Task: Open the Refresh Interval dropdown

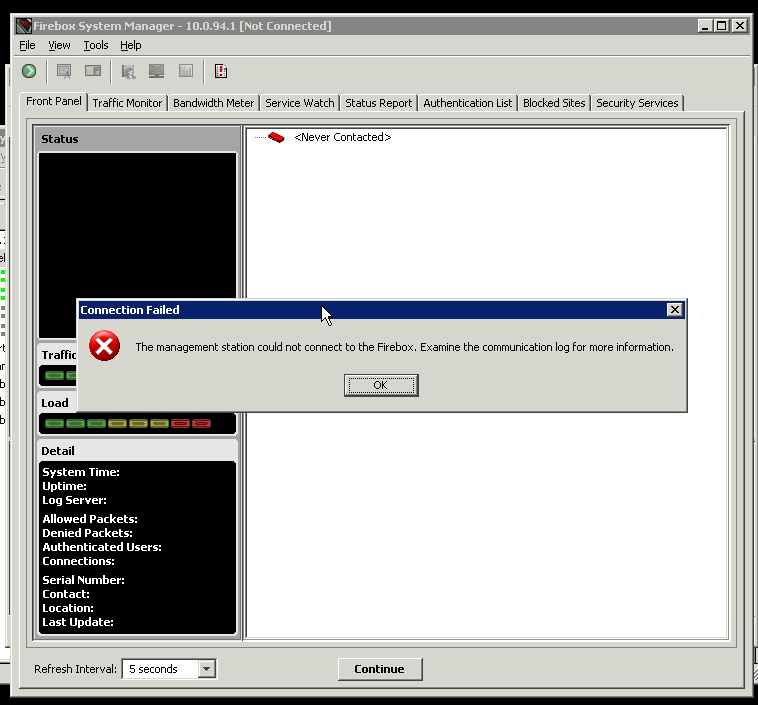Action: [x=206, y=669]
